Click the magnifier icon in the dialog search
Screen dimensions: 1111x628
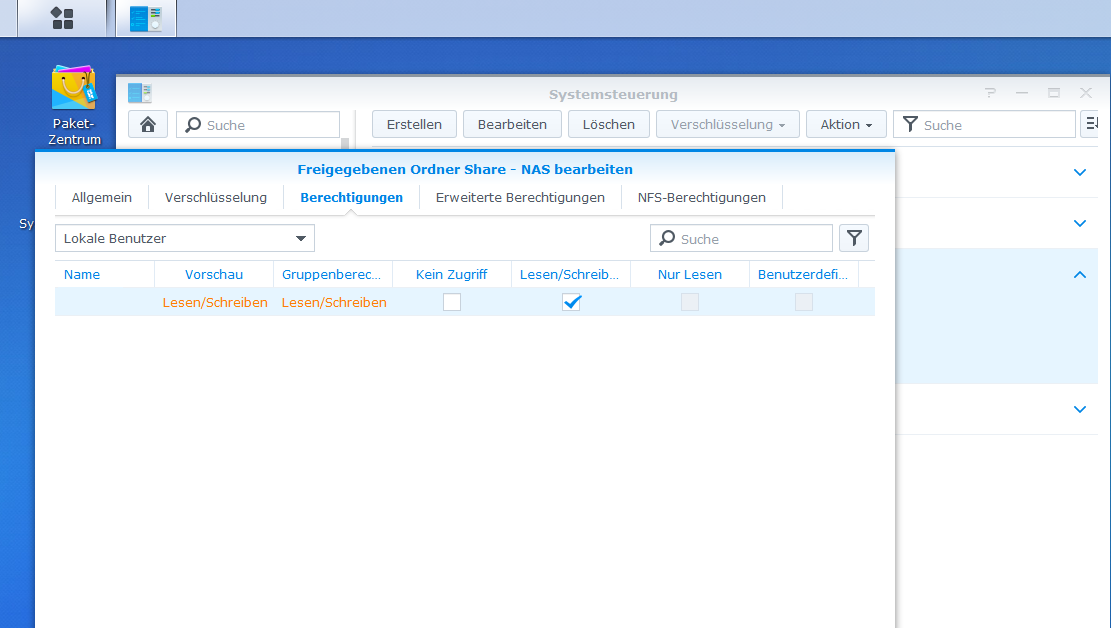667,238
